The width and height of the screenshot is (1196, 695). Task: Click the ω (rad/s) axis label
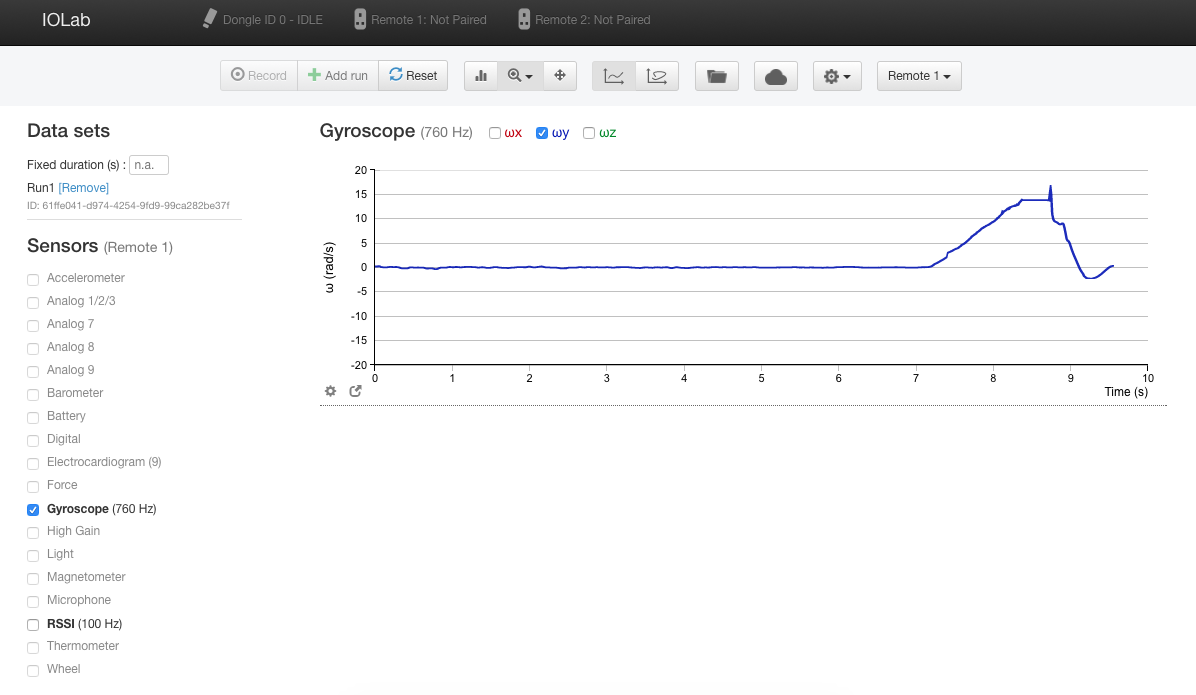[x=329, y=267]
